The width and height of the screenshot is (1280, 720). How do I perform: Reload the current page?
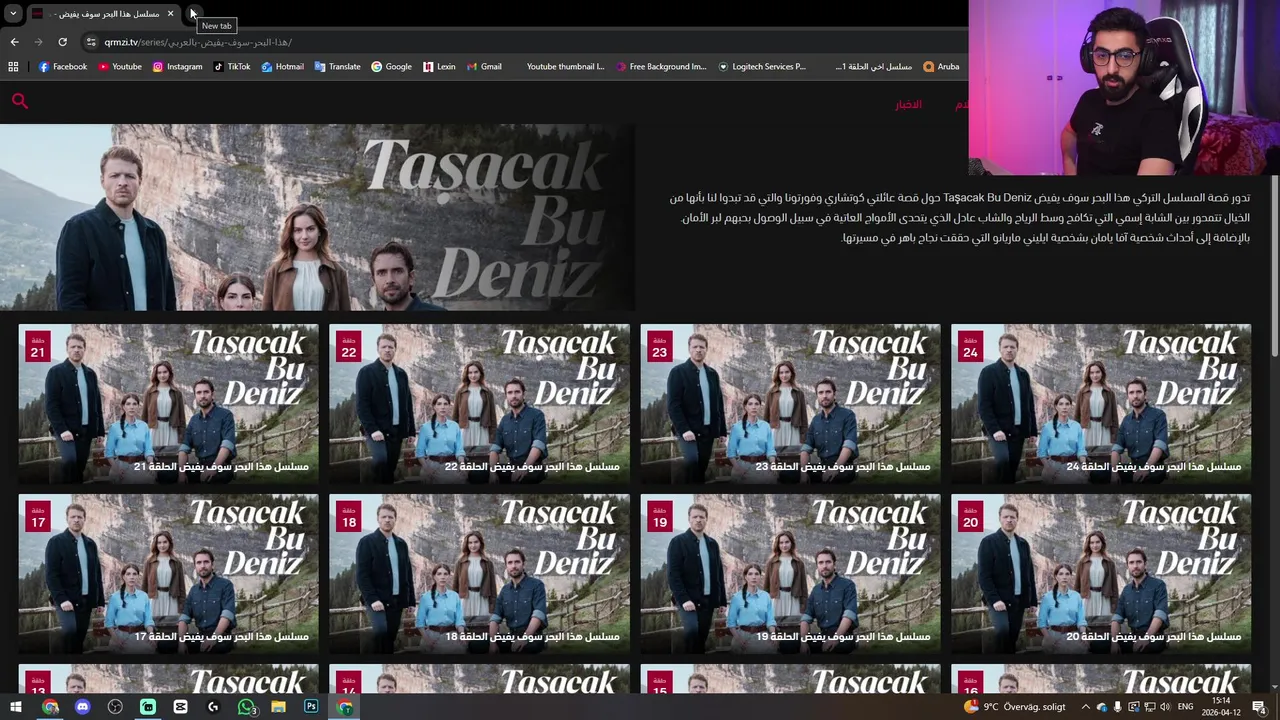pyautogui.click(x=62, y=42)
